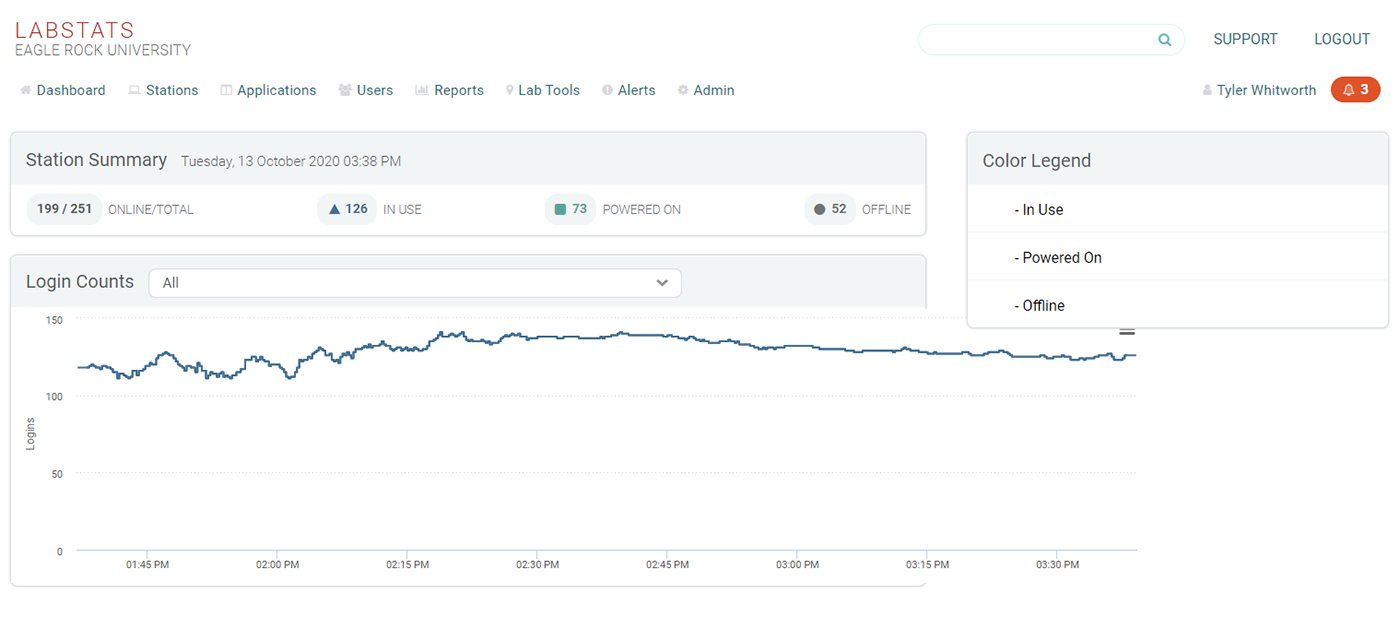The width and height of the screenshot is (1400, 629).
Task: Open the Lab Tools menu
Action: pos(543,90)
